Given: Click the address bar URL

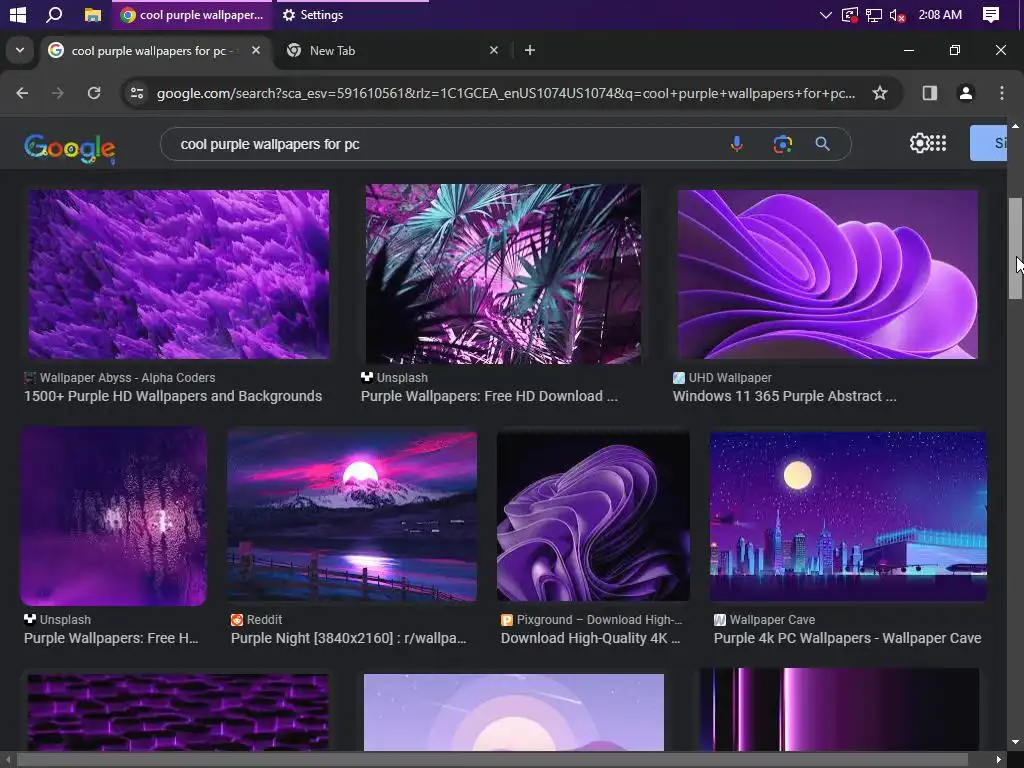Looking at the screenshot, I should pyautogui.click(x=505, y=93).
